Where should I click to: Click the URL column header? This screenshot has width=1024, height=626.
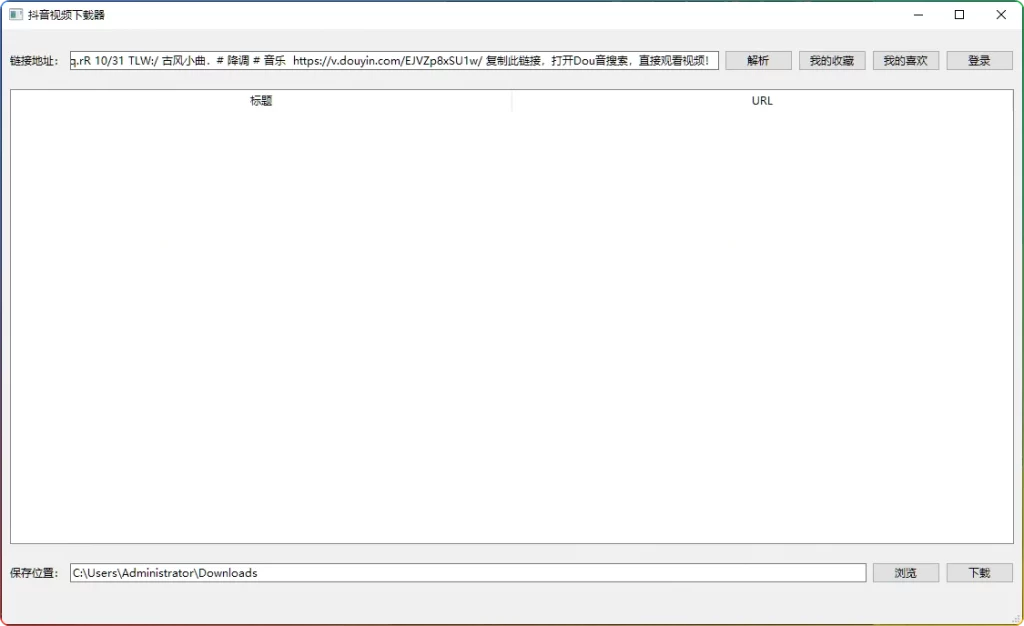[x=762, y=100]
